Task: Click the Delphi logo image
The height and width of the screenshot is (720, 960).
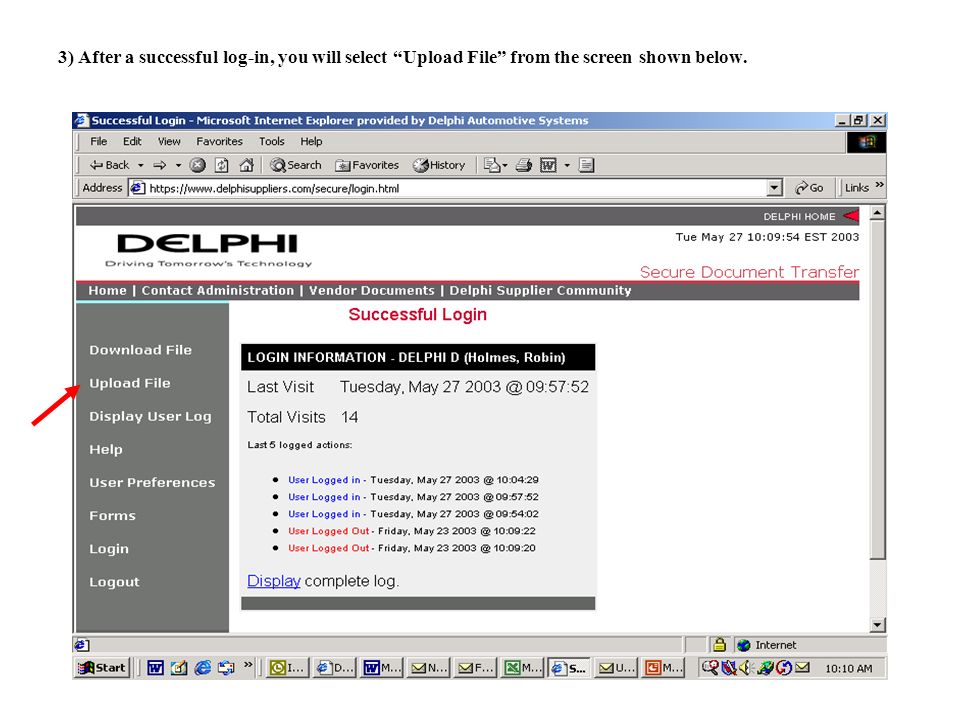Action: coord(208,250)
